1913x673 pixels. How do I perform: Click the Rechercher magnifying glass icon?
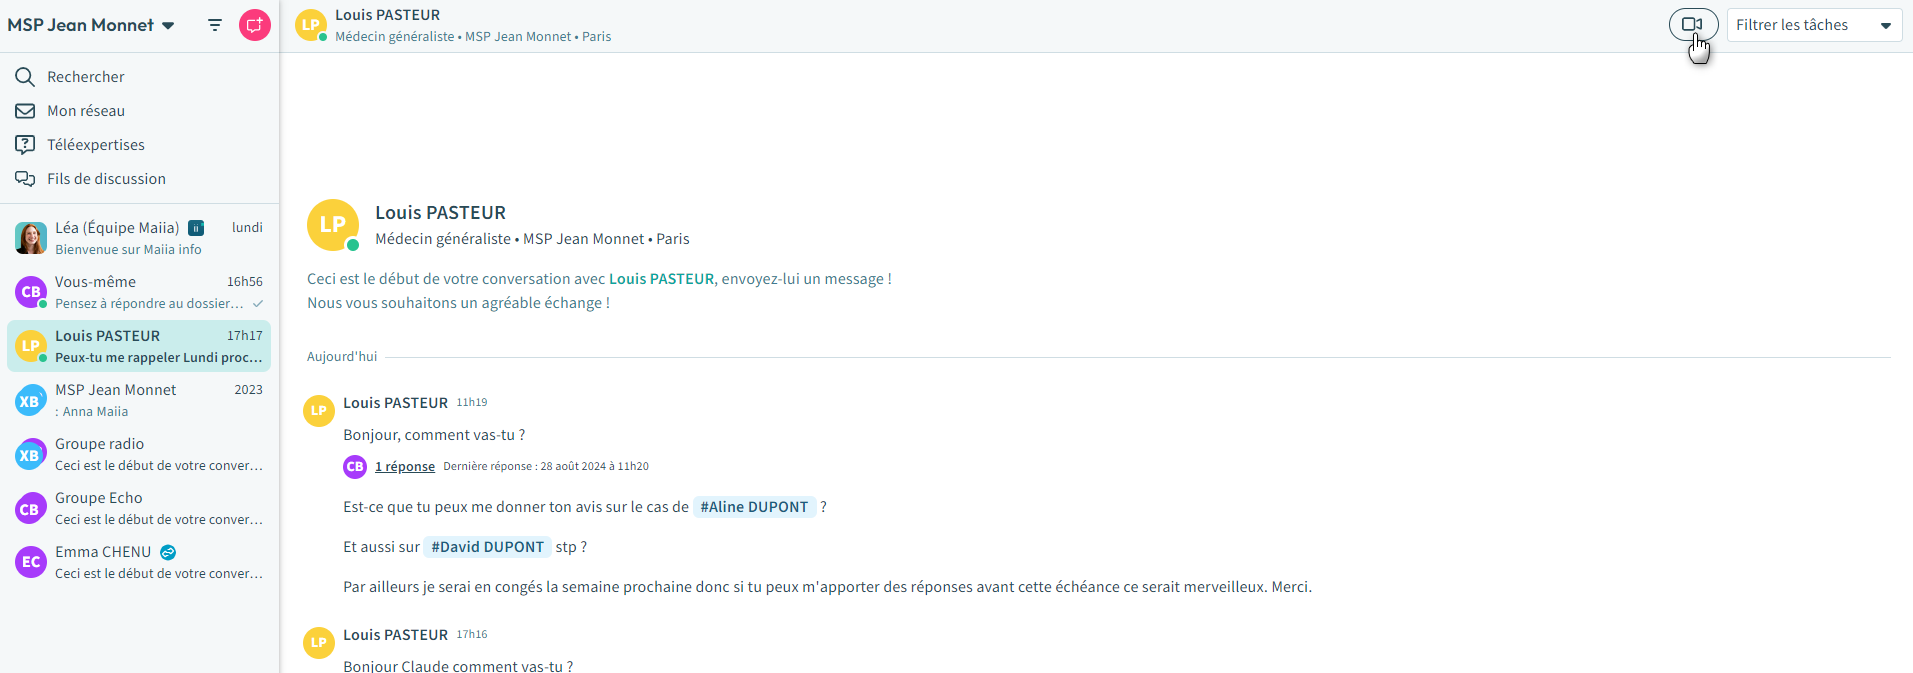tap(25, 77)
